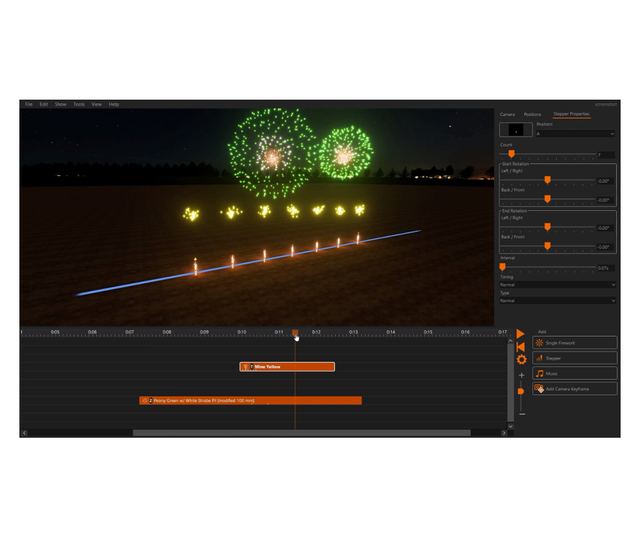Open the Help menu
Image resolution: width=640 pixels, height=538 pixels.
[x=114, y=104]
